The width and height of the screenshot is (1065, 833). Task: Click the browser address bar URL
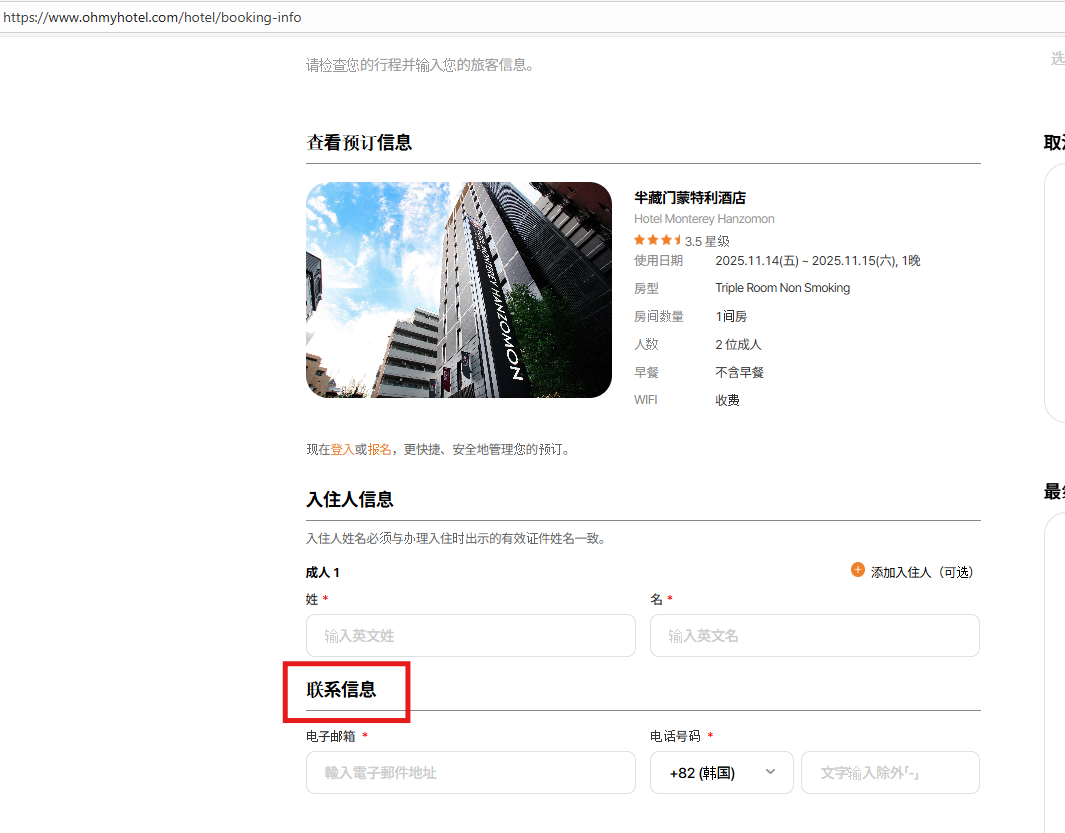(x=152, y=18)
